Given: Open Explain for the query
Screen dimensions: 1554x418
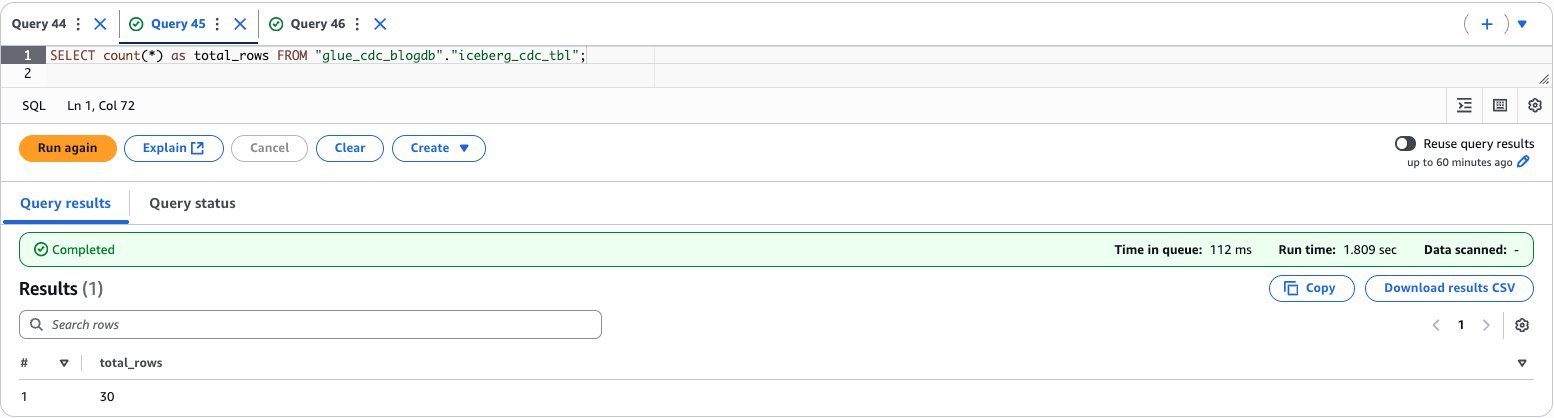Looking at the screenshot, I should pyautogui.click(x=174, y=148).
